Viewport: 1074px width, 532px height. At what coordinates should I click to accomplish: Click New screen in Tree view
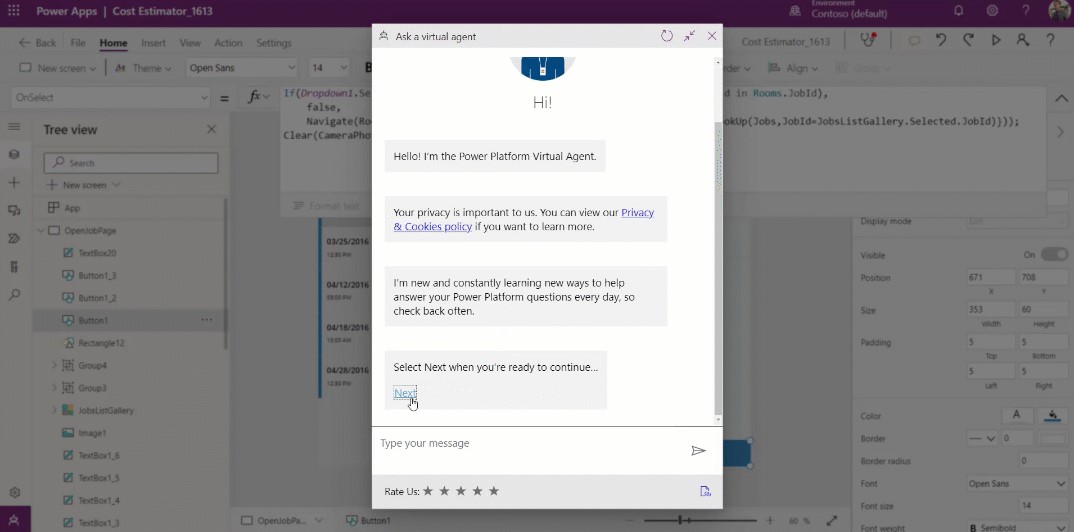83,185
